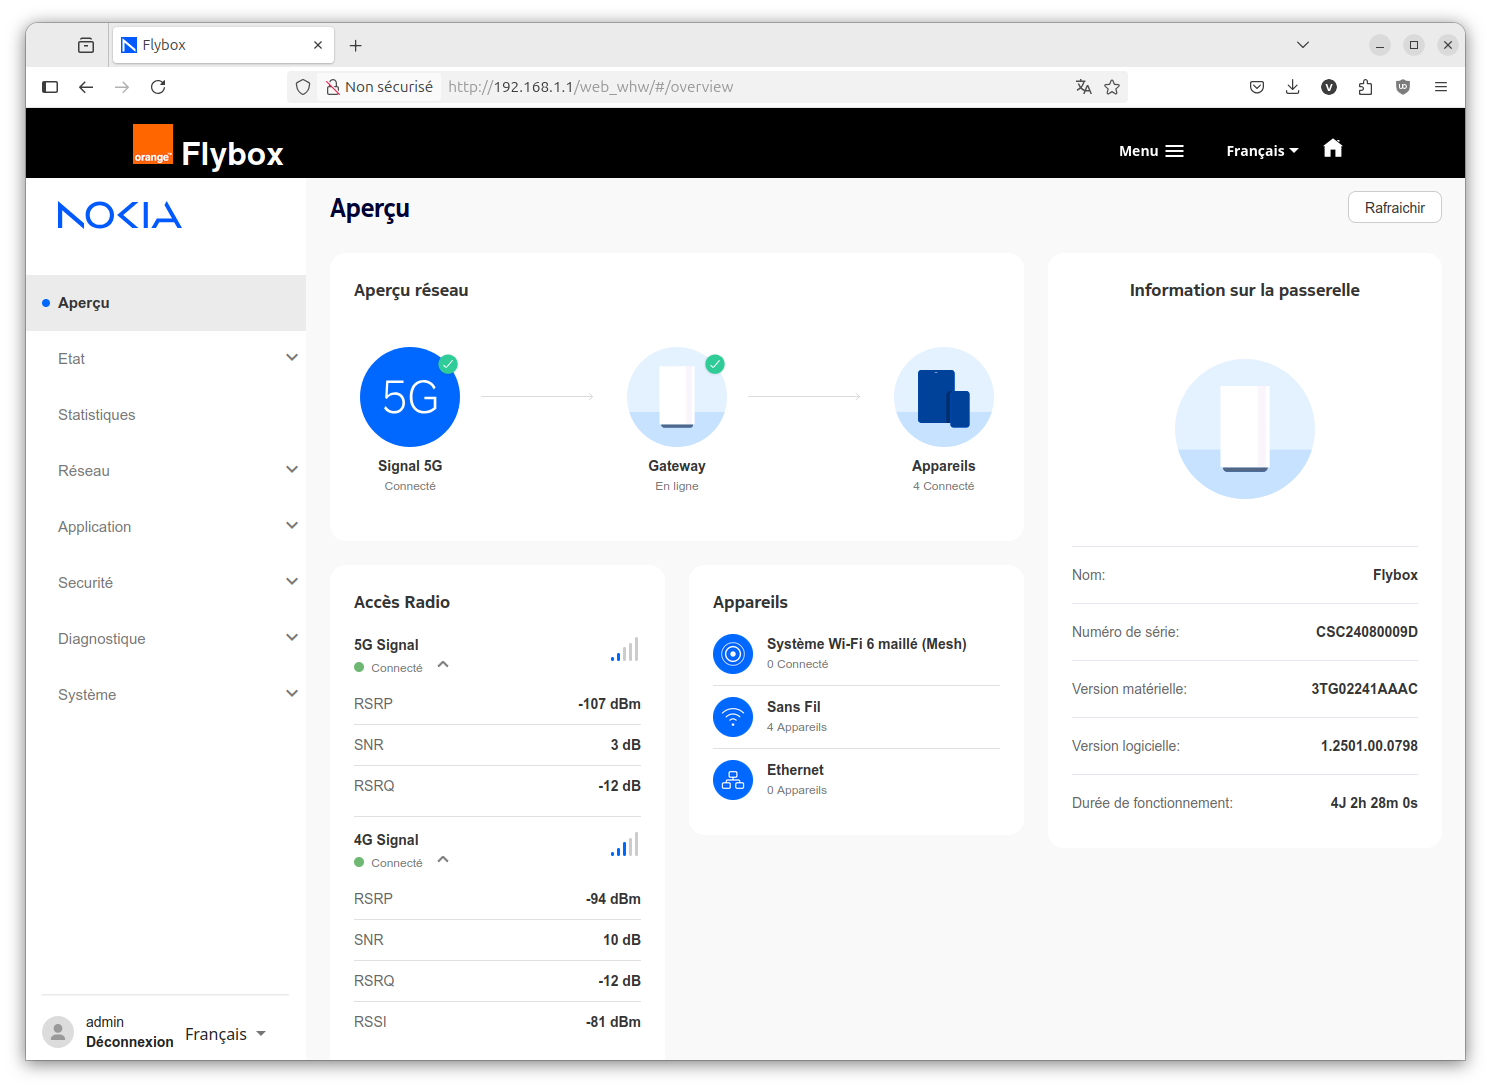Click the browser reload button
The height and width of the screenshot is (1089, 1491).
tap(158, 87)
